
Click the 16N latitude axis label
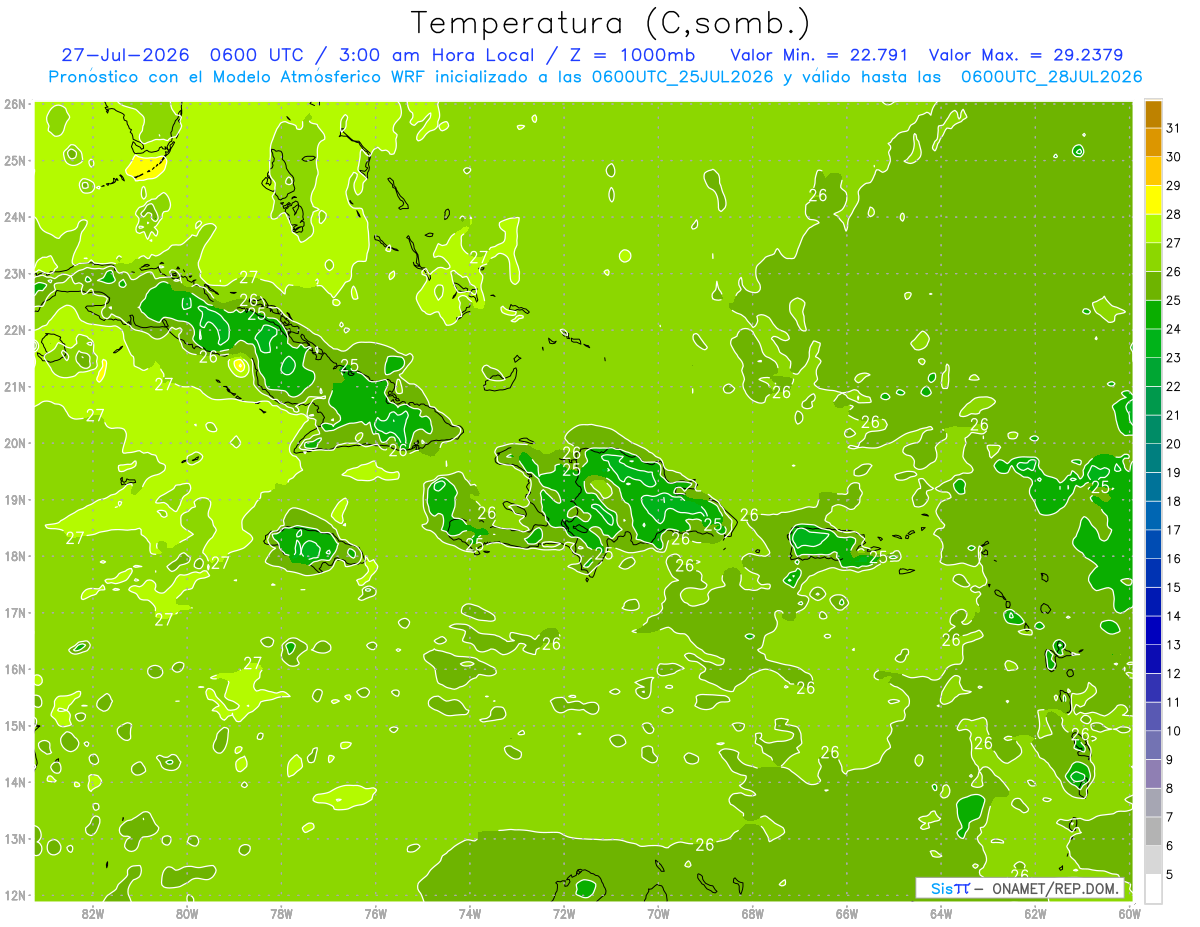[x=16, y=669]
